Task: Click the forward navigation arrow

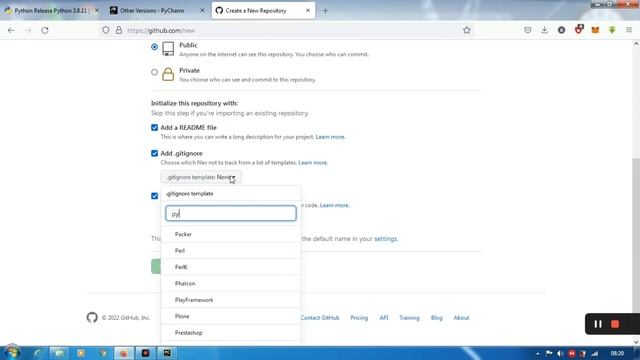Action: 28,30
